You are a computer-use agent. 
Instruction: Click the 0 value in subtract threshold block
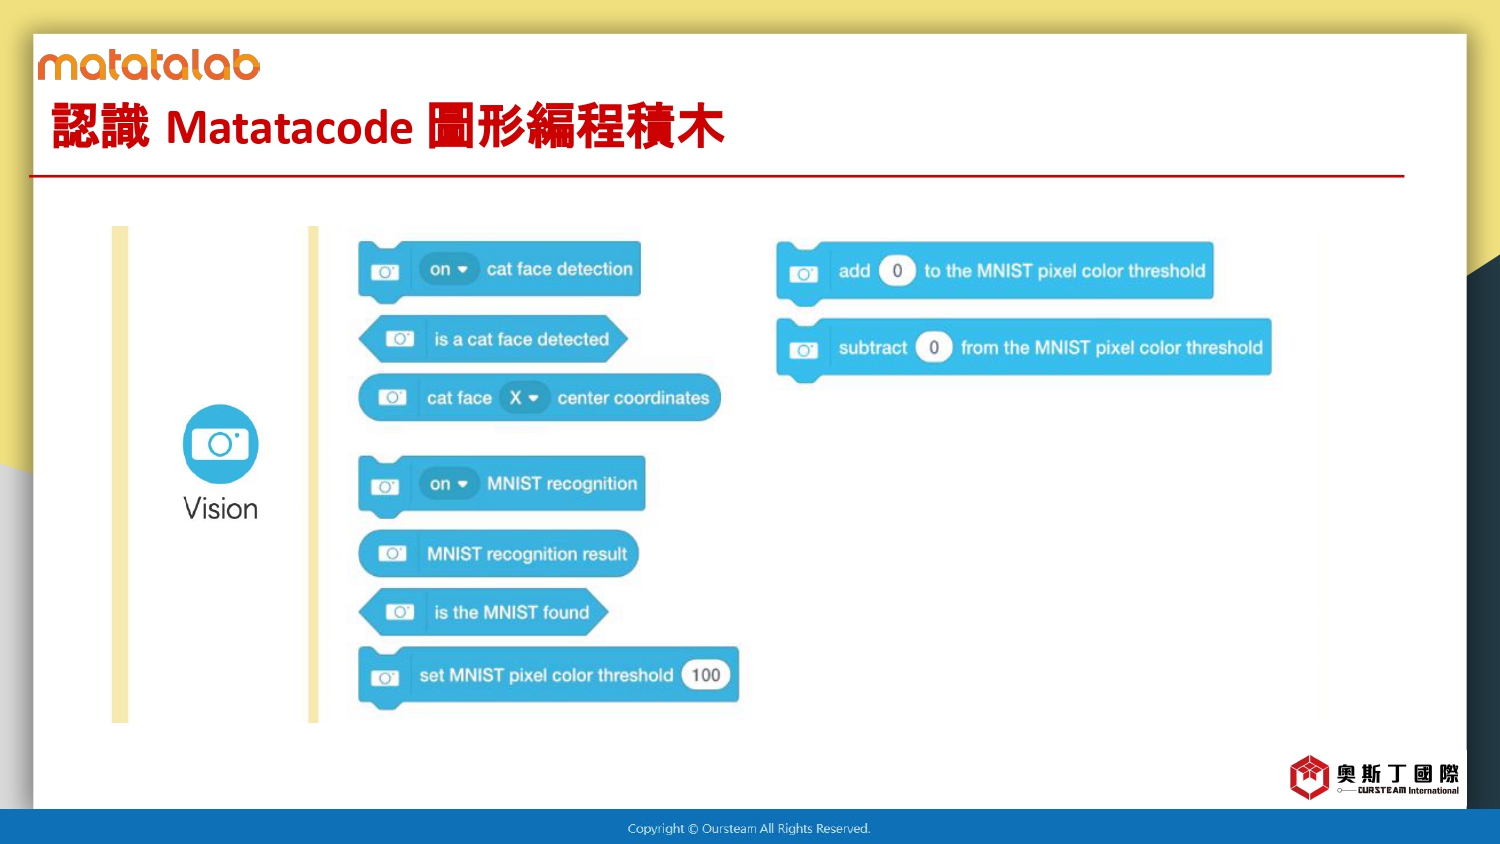[934, 348]
